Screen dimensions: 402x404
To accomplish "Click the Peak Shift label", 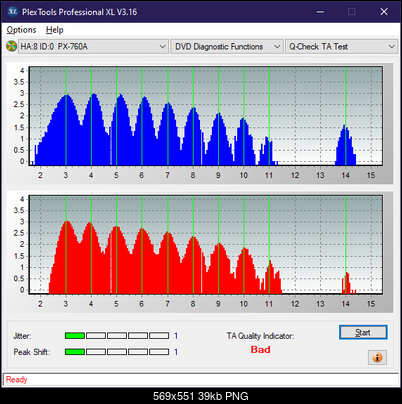I will coord(32,352).
